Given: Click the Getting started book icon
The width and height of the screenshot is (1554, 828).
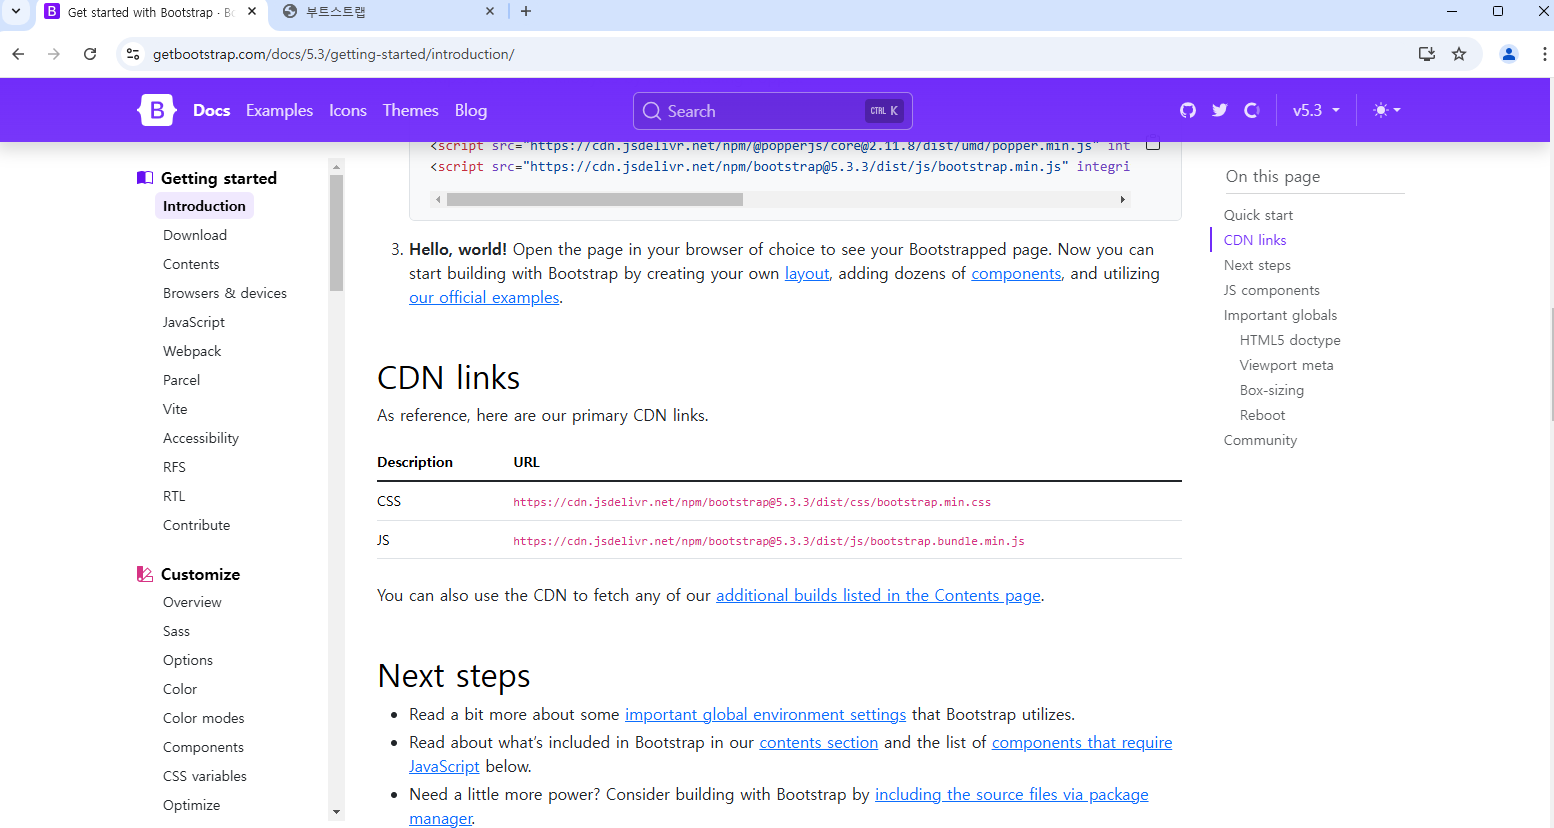Looking at the screenshot, I should point(145,178).
